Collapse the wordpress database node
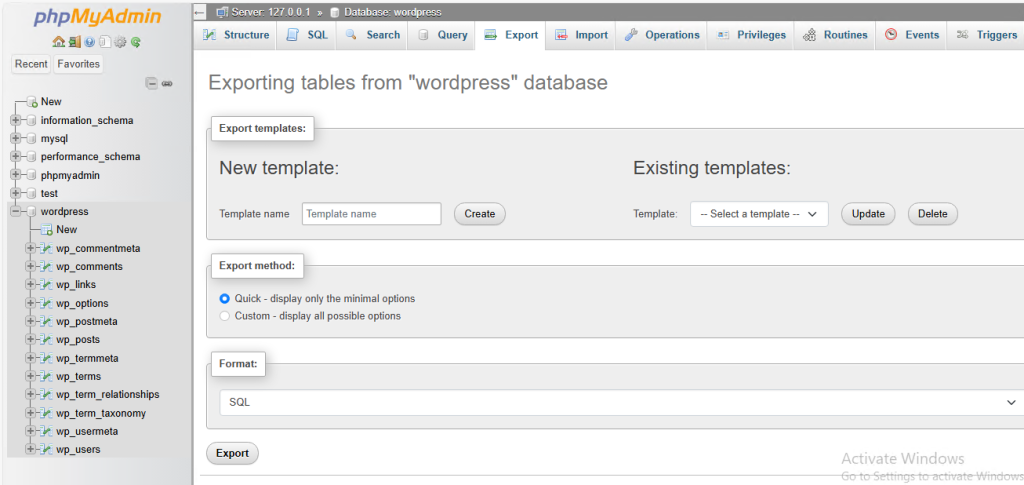Viewport: 1024px width, 485px height. coord(15,211)
